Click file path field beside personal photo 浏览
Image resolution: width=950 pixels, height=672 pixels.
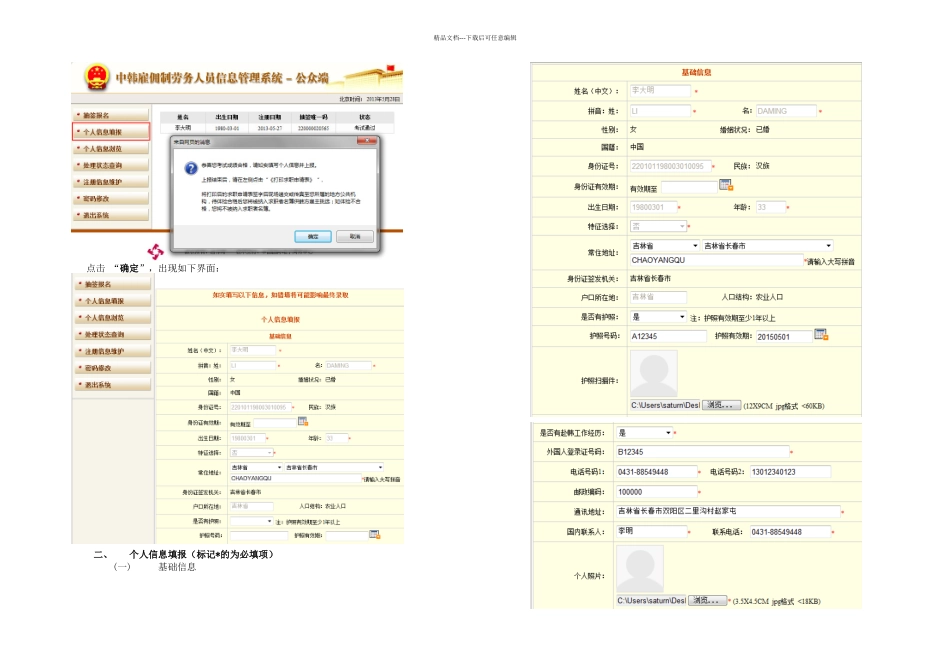click(x=651, y=600)
